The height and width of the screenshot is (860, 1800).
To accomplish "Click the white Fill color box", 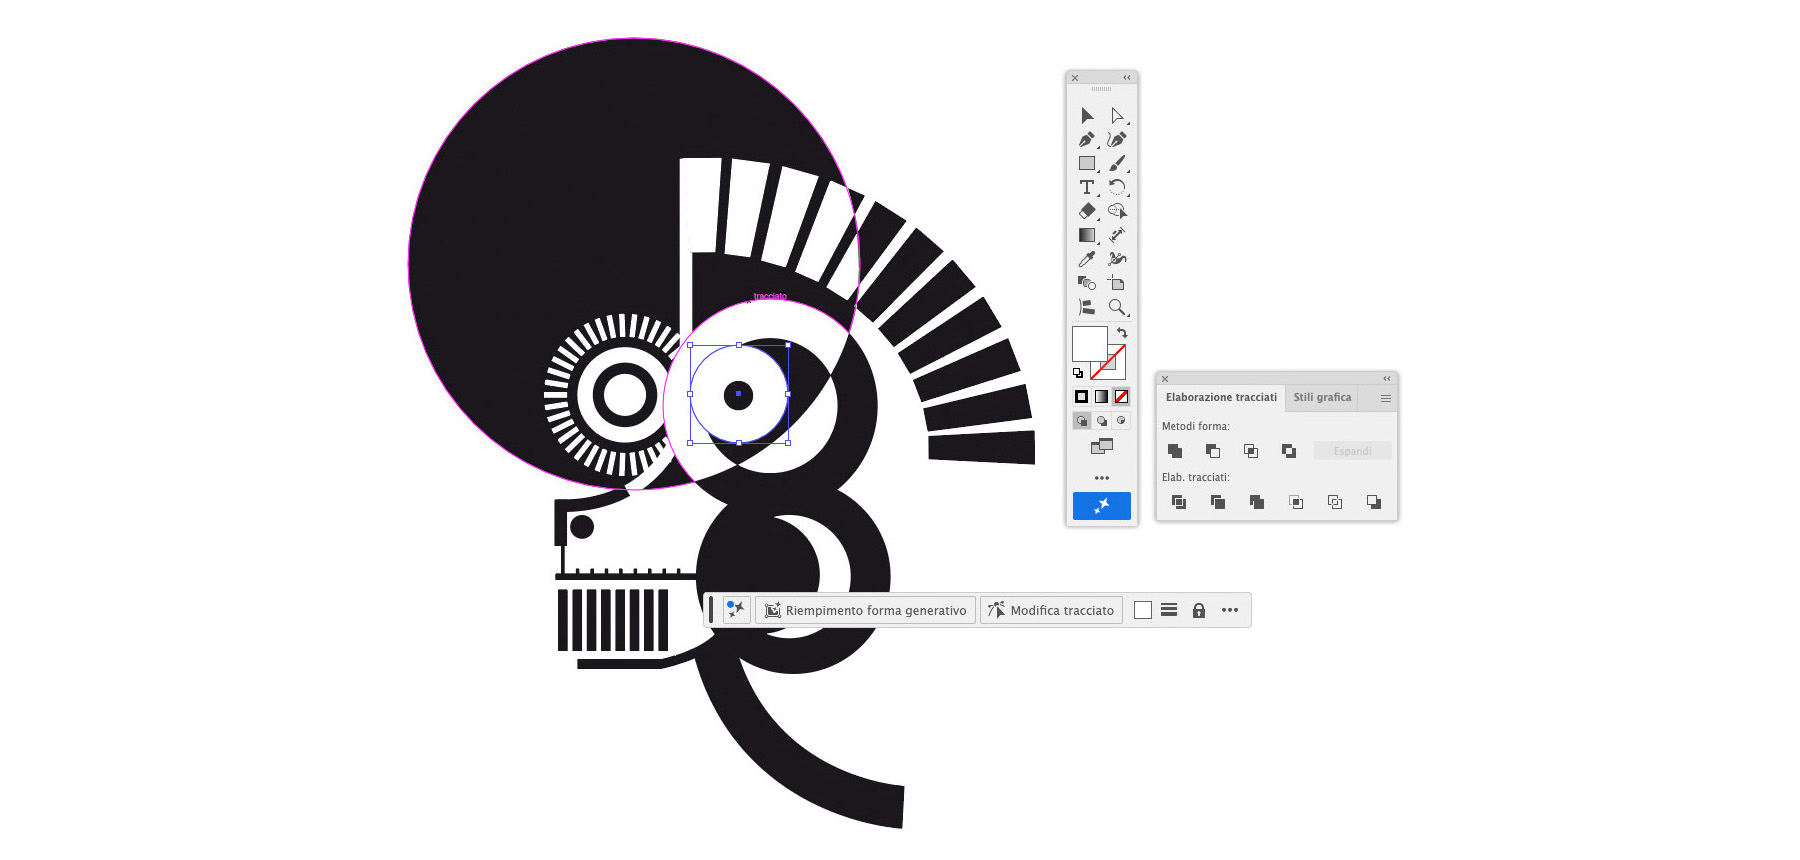I will 1089,343.
